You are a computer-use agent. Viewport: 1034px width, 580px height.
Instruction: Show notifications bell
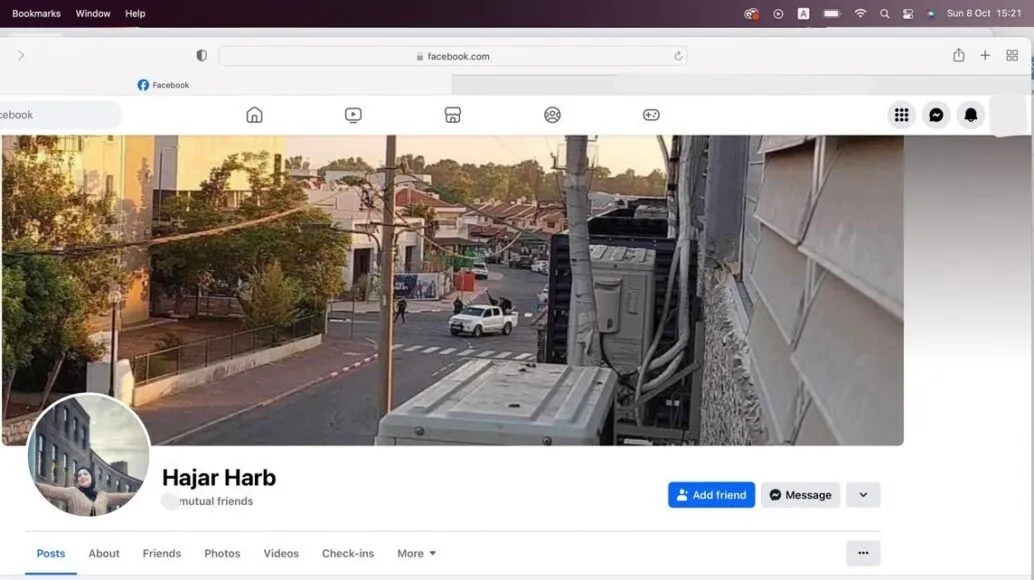click(970, 115)
